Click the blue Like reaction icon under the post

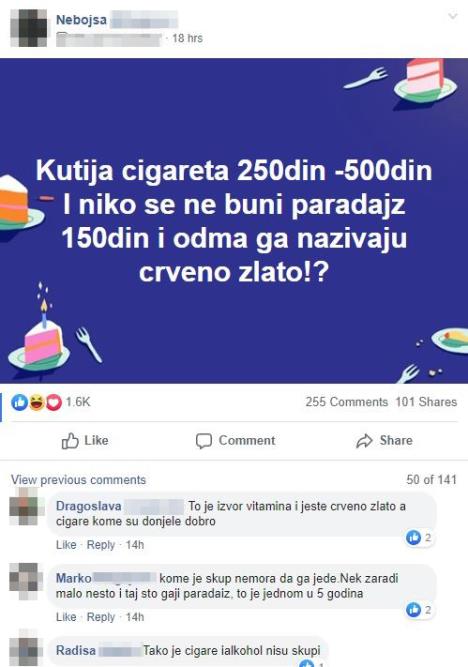click(20, 402)
